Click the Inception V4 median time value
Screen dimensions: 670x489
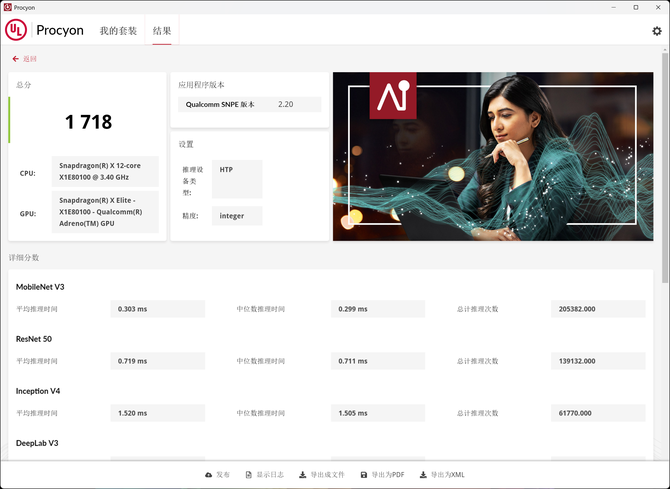tap(377, 413)
